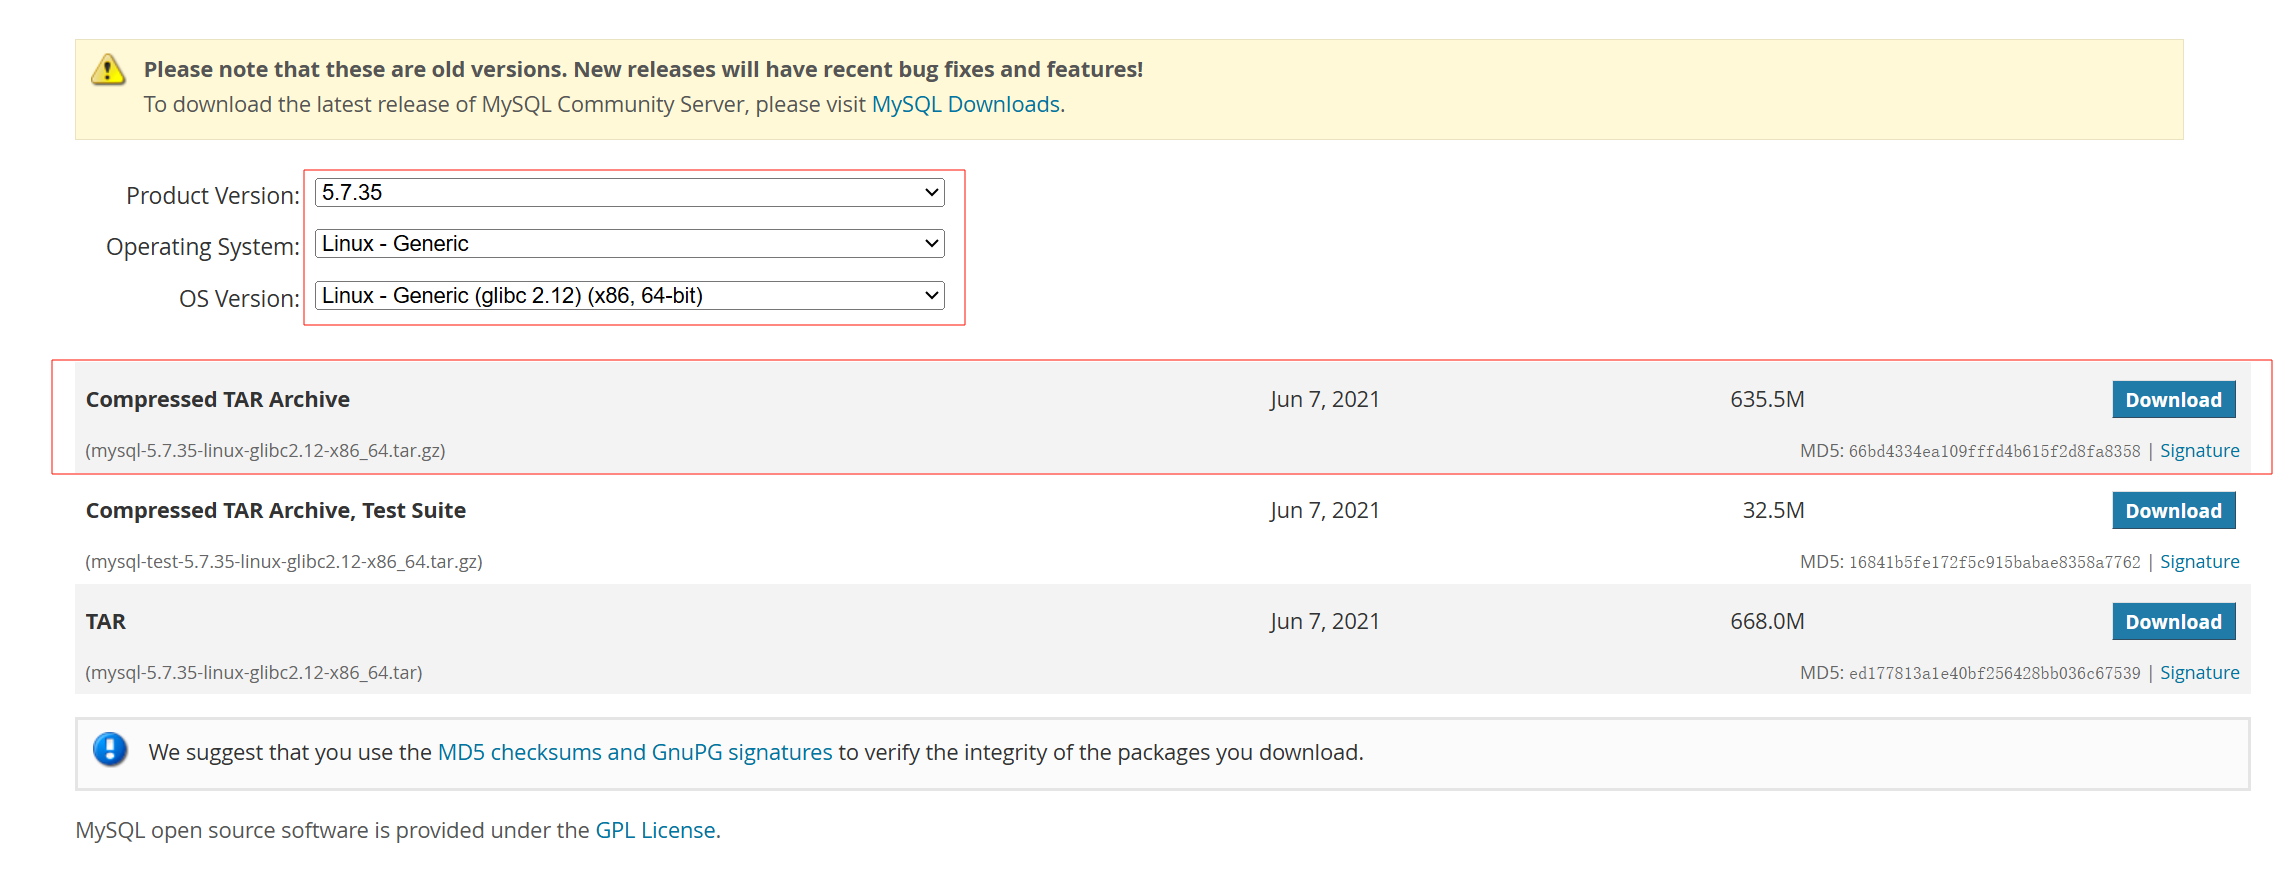The width and height of the screenshot is (2295, 882).
Task: Click the bold old versions warning text
Action: (x=643, y=69)
